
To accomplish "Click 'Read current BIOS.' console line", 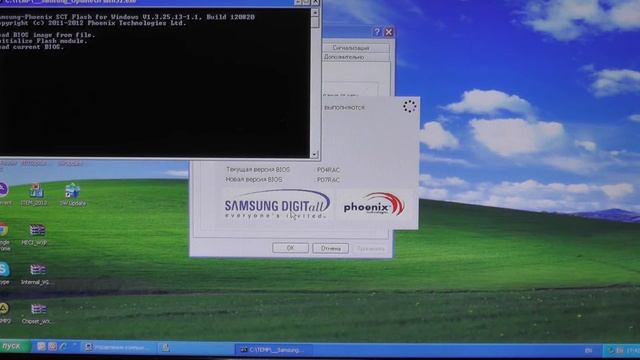I will pos(31,47).
